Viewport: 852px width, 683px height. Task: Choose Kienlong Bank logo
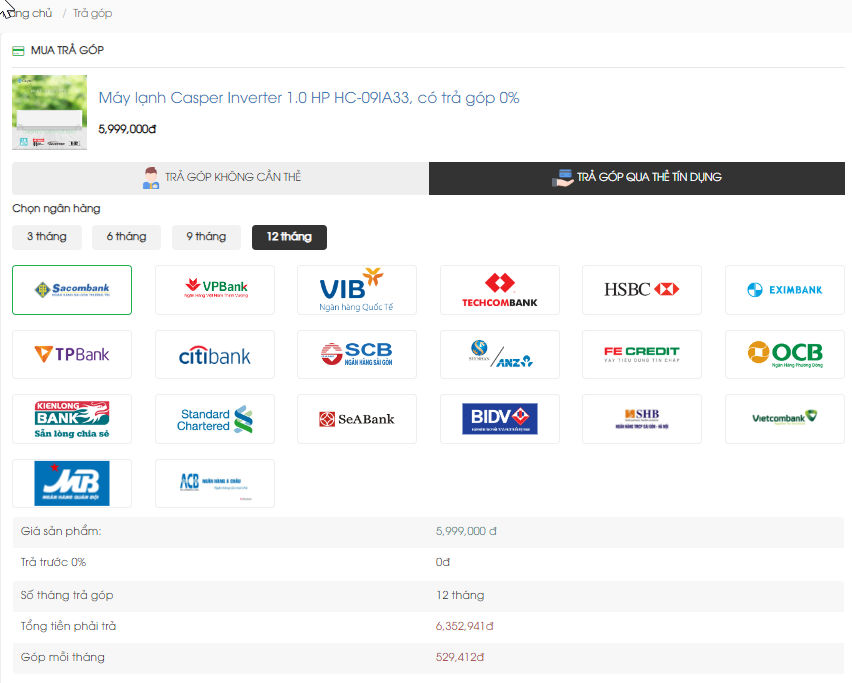click(72, 419)
